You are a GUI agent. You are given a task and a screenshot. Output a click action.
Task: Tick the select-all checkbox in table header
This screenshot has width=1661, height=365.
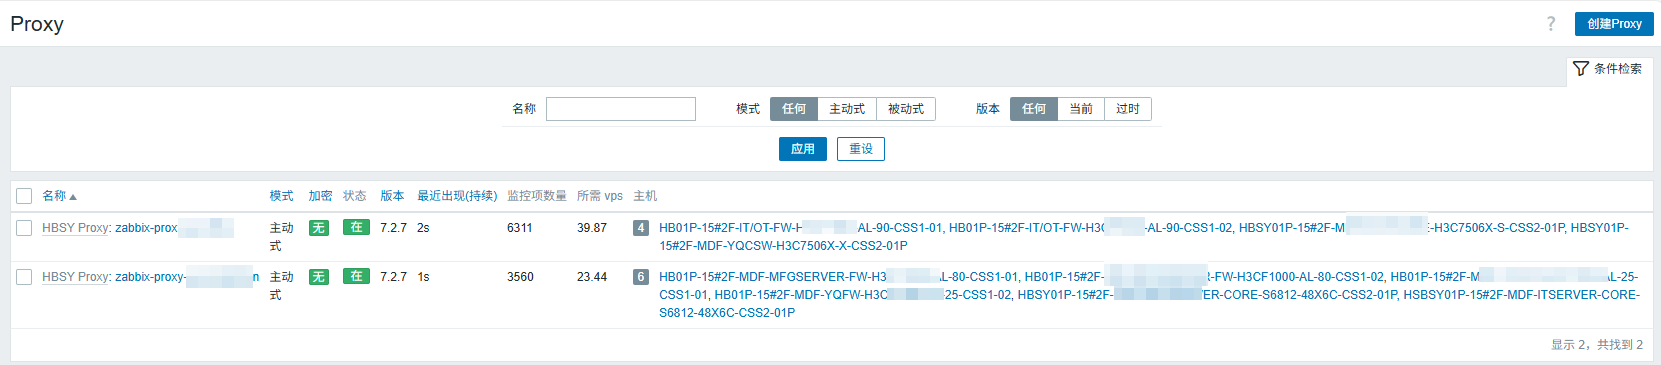[24, 196]
